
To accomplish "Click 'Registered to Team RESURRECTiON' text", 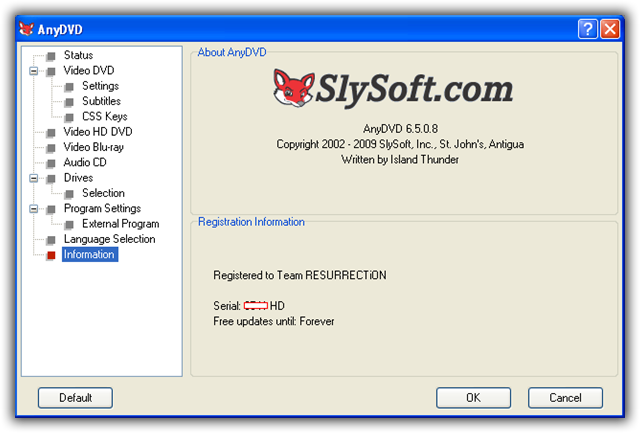I will (x=300, y=275).
